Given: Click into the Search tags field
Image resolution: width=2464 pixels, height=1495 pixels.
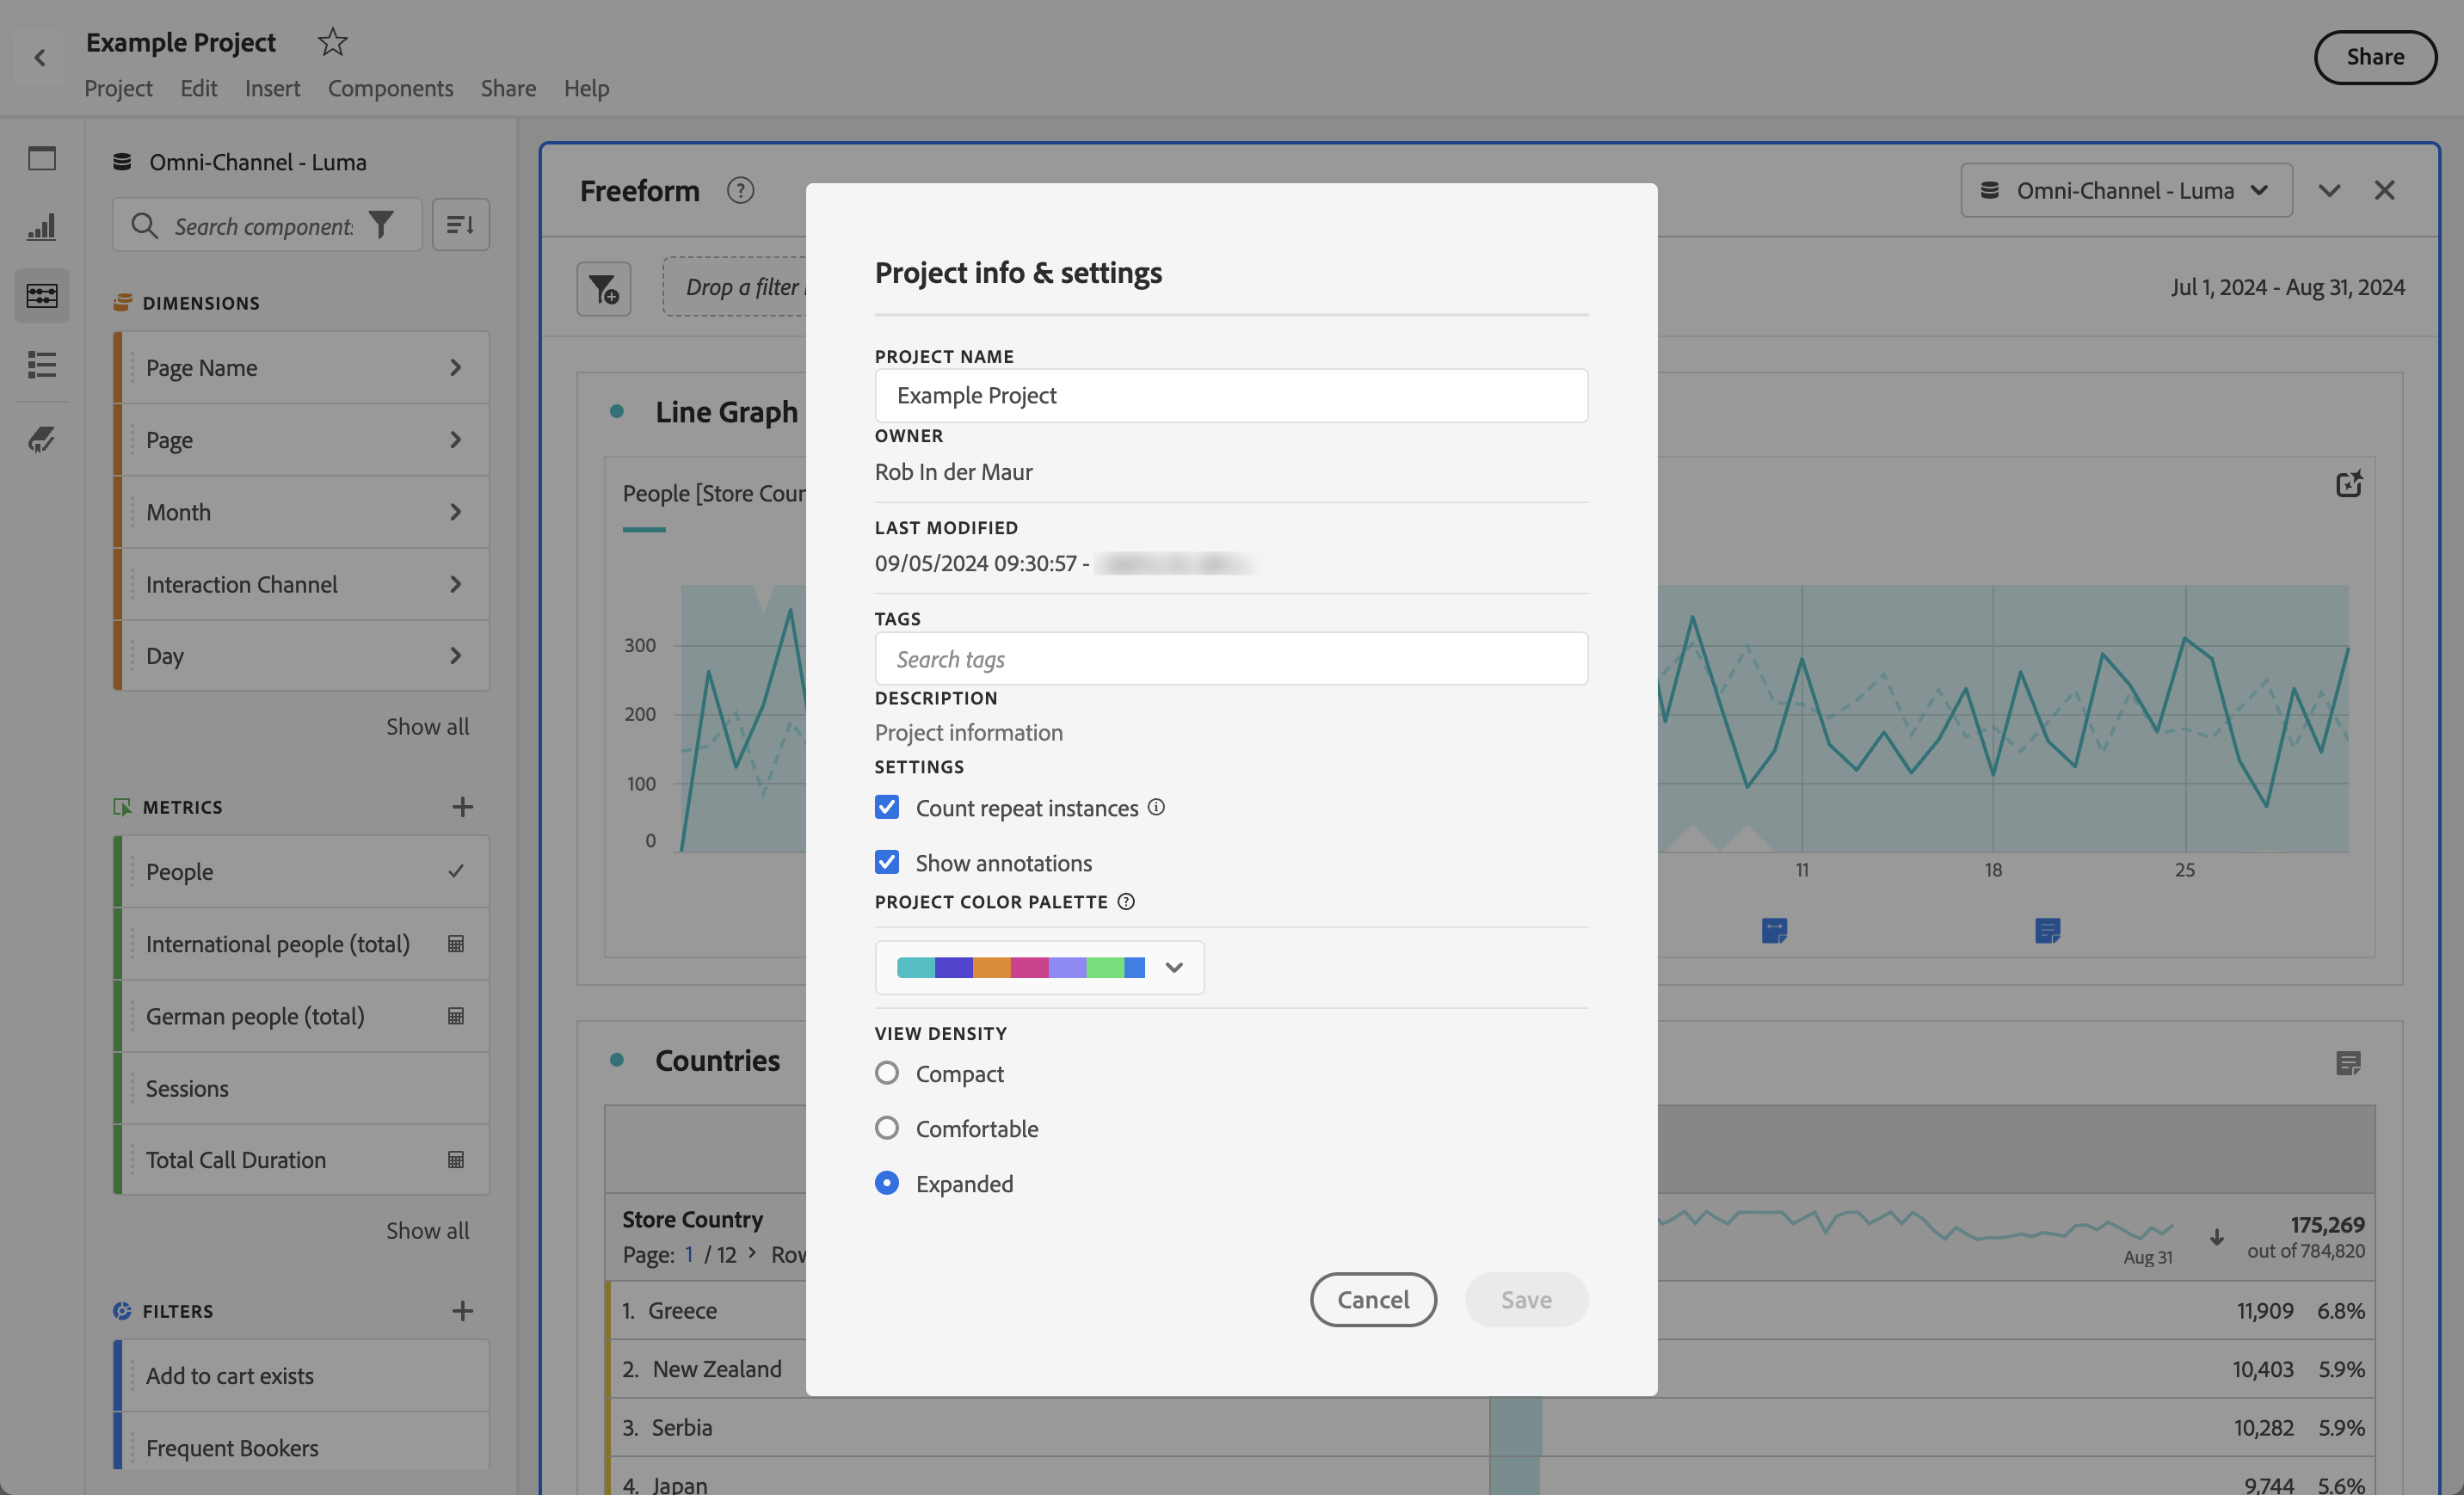Looking at the screenshot, I should coord(1230,659).
